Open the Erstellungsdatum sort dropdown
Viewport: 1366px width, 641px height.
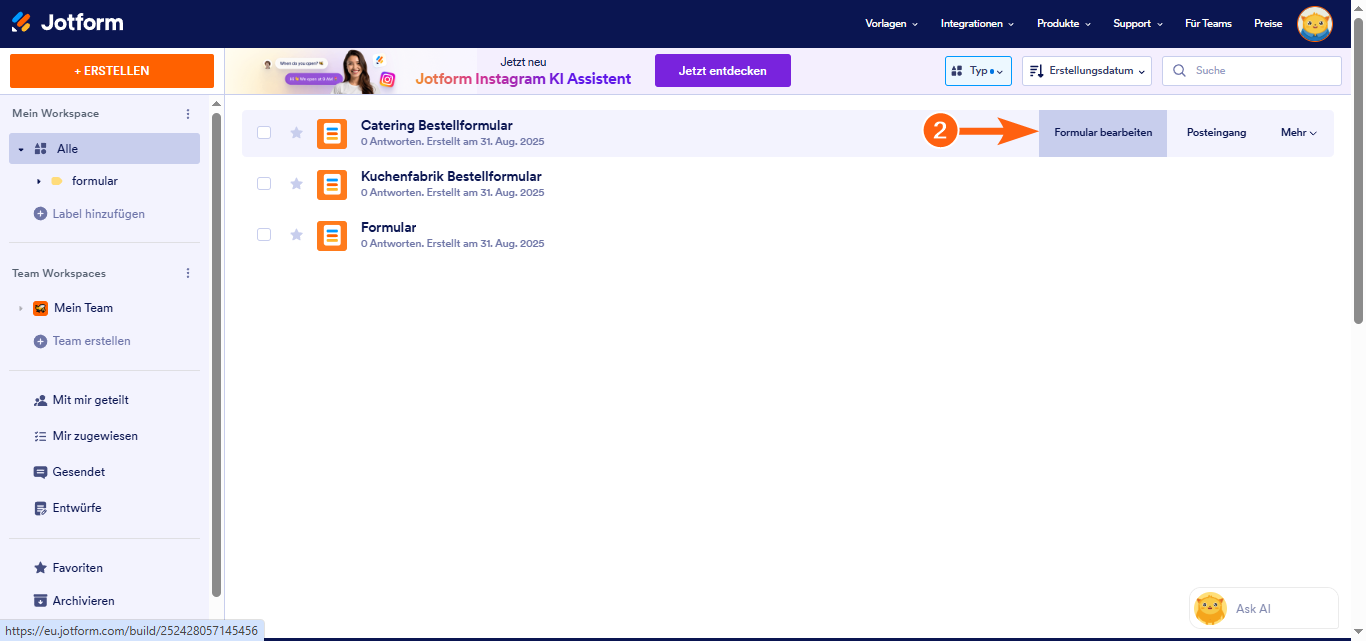pyautogui.click(x=1087, y=71)
